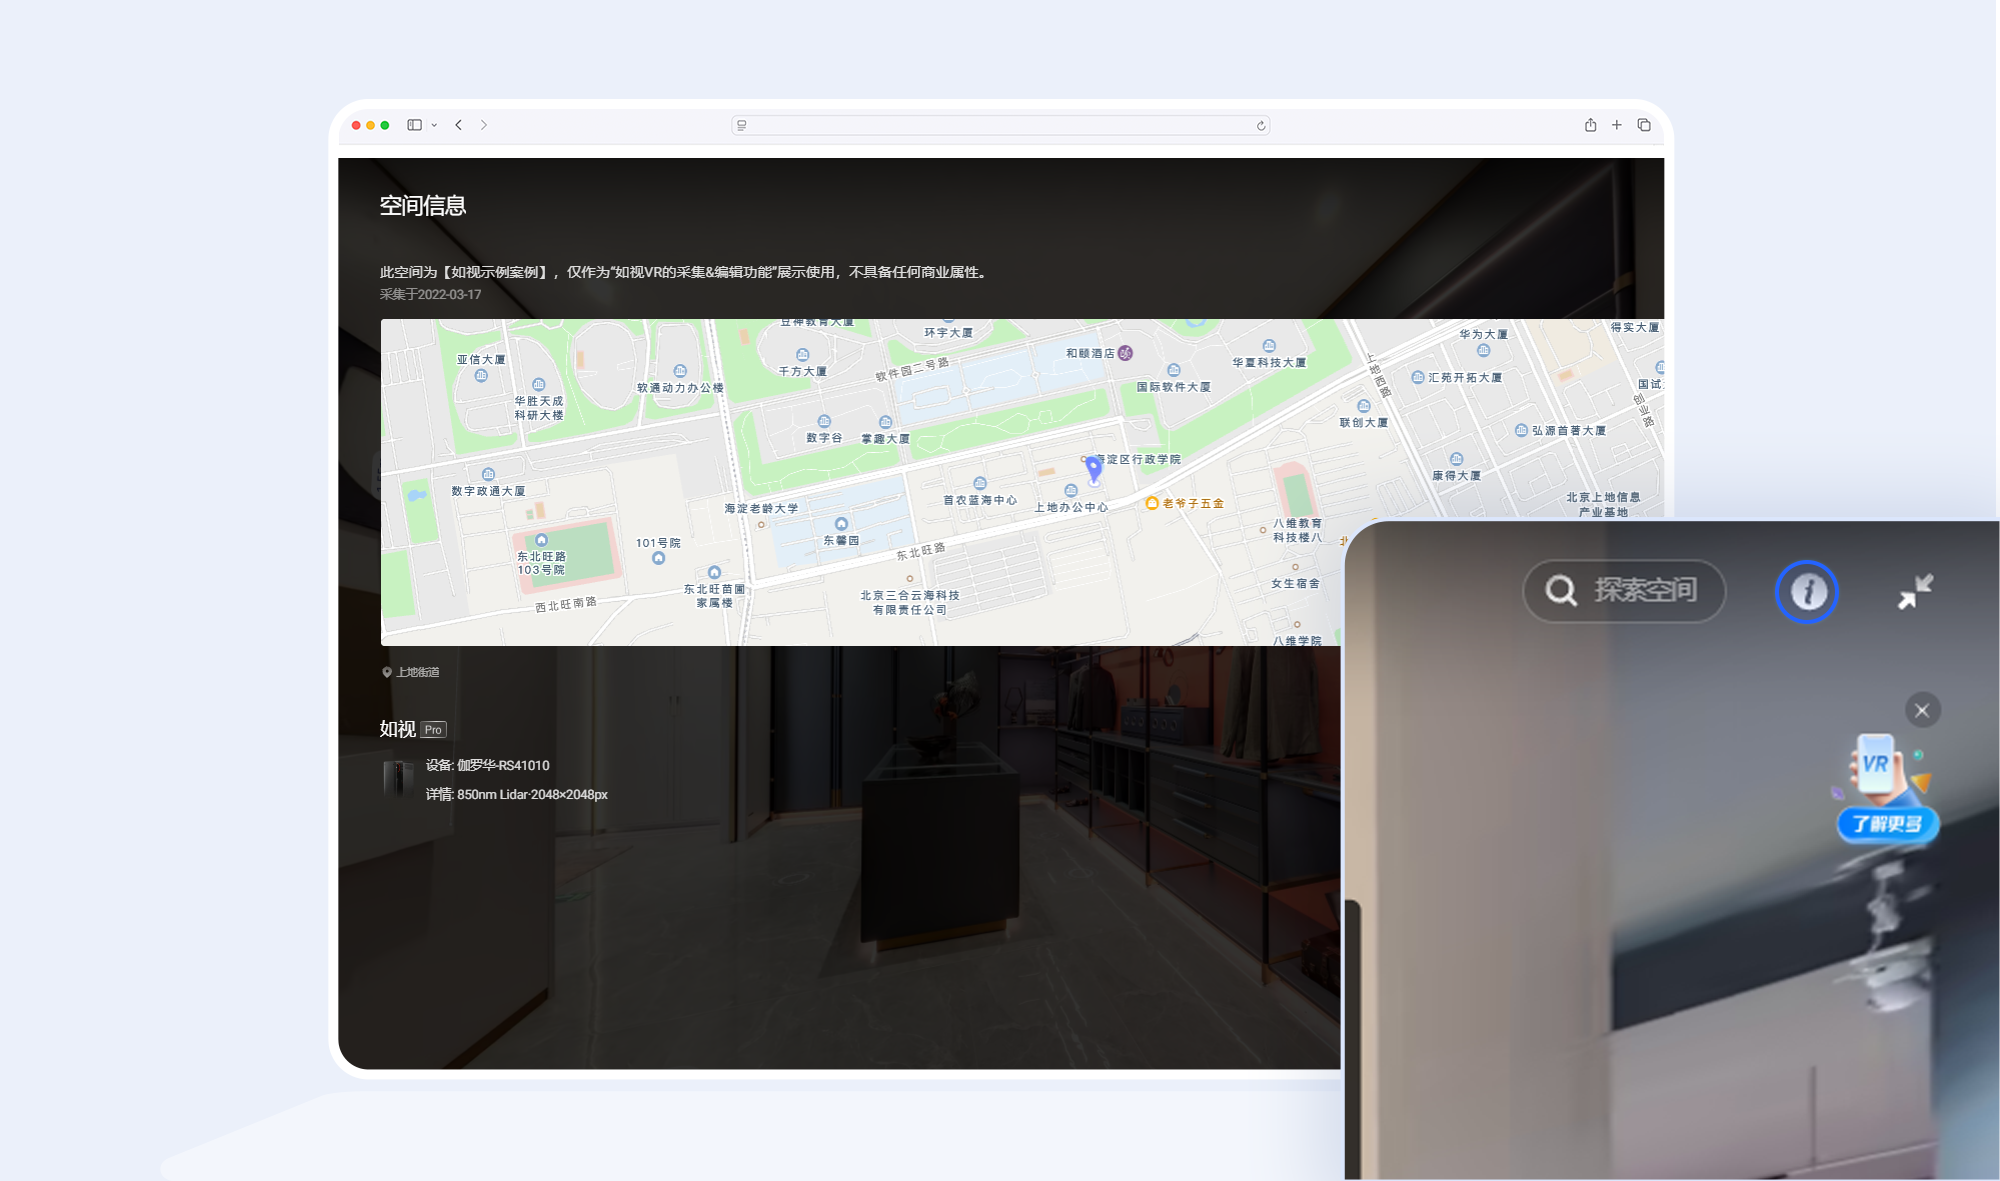Close the VR promo floating badge

pos(1922,710)
